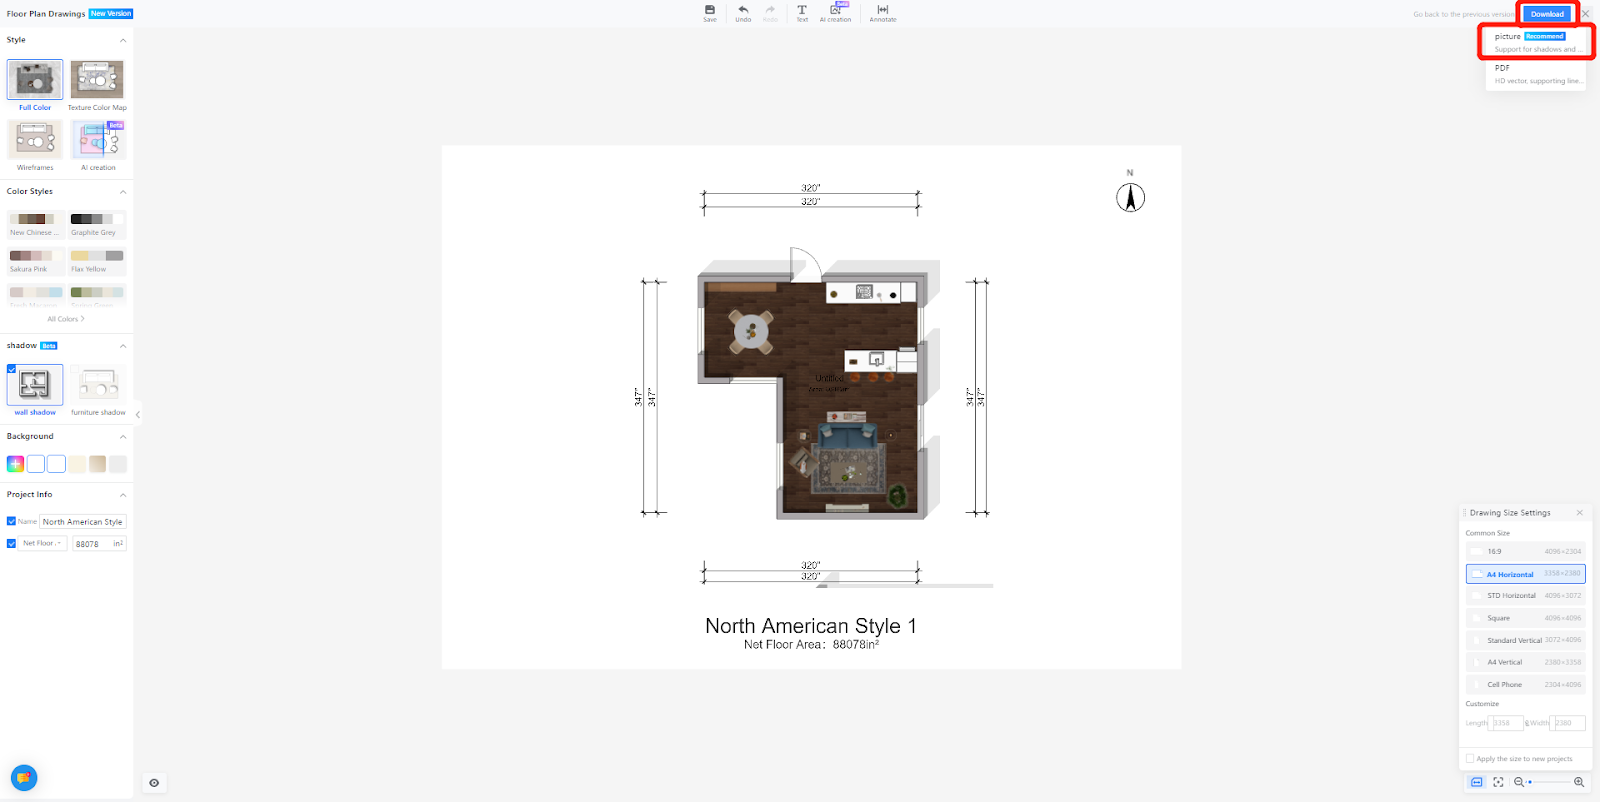Image resolution: width=1600 pixels, height=802 pixels.
Task: Toggle the drawing size settings icon
Action: coord(1477,782)
